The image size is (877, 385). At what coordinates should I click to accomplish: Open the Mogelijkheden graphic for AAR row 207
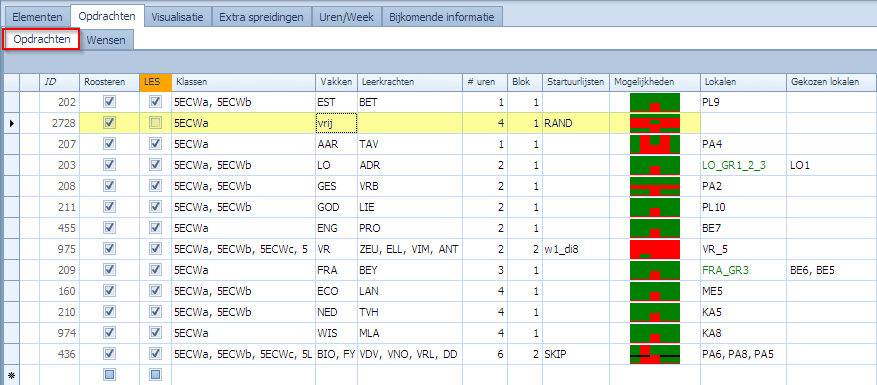(x=654, y=144)
